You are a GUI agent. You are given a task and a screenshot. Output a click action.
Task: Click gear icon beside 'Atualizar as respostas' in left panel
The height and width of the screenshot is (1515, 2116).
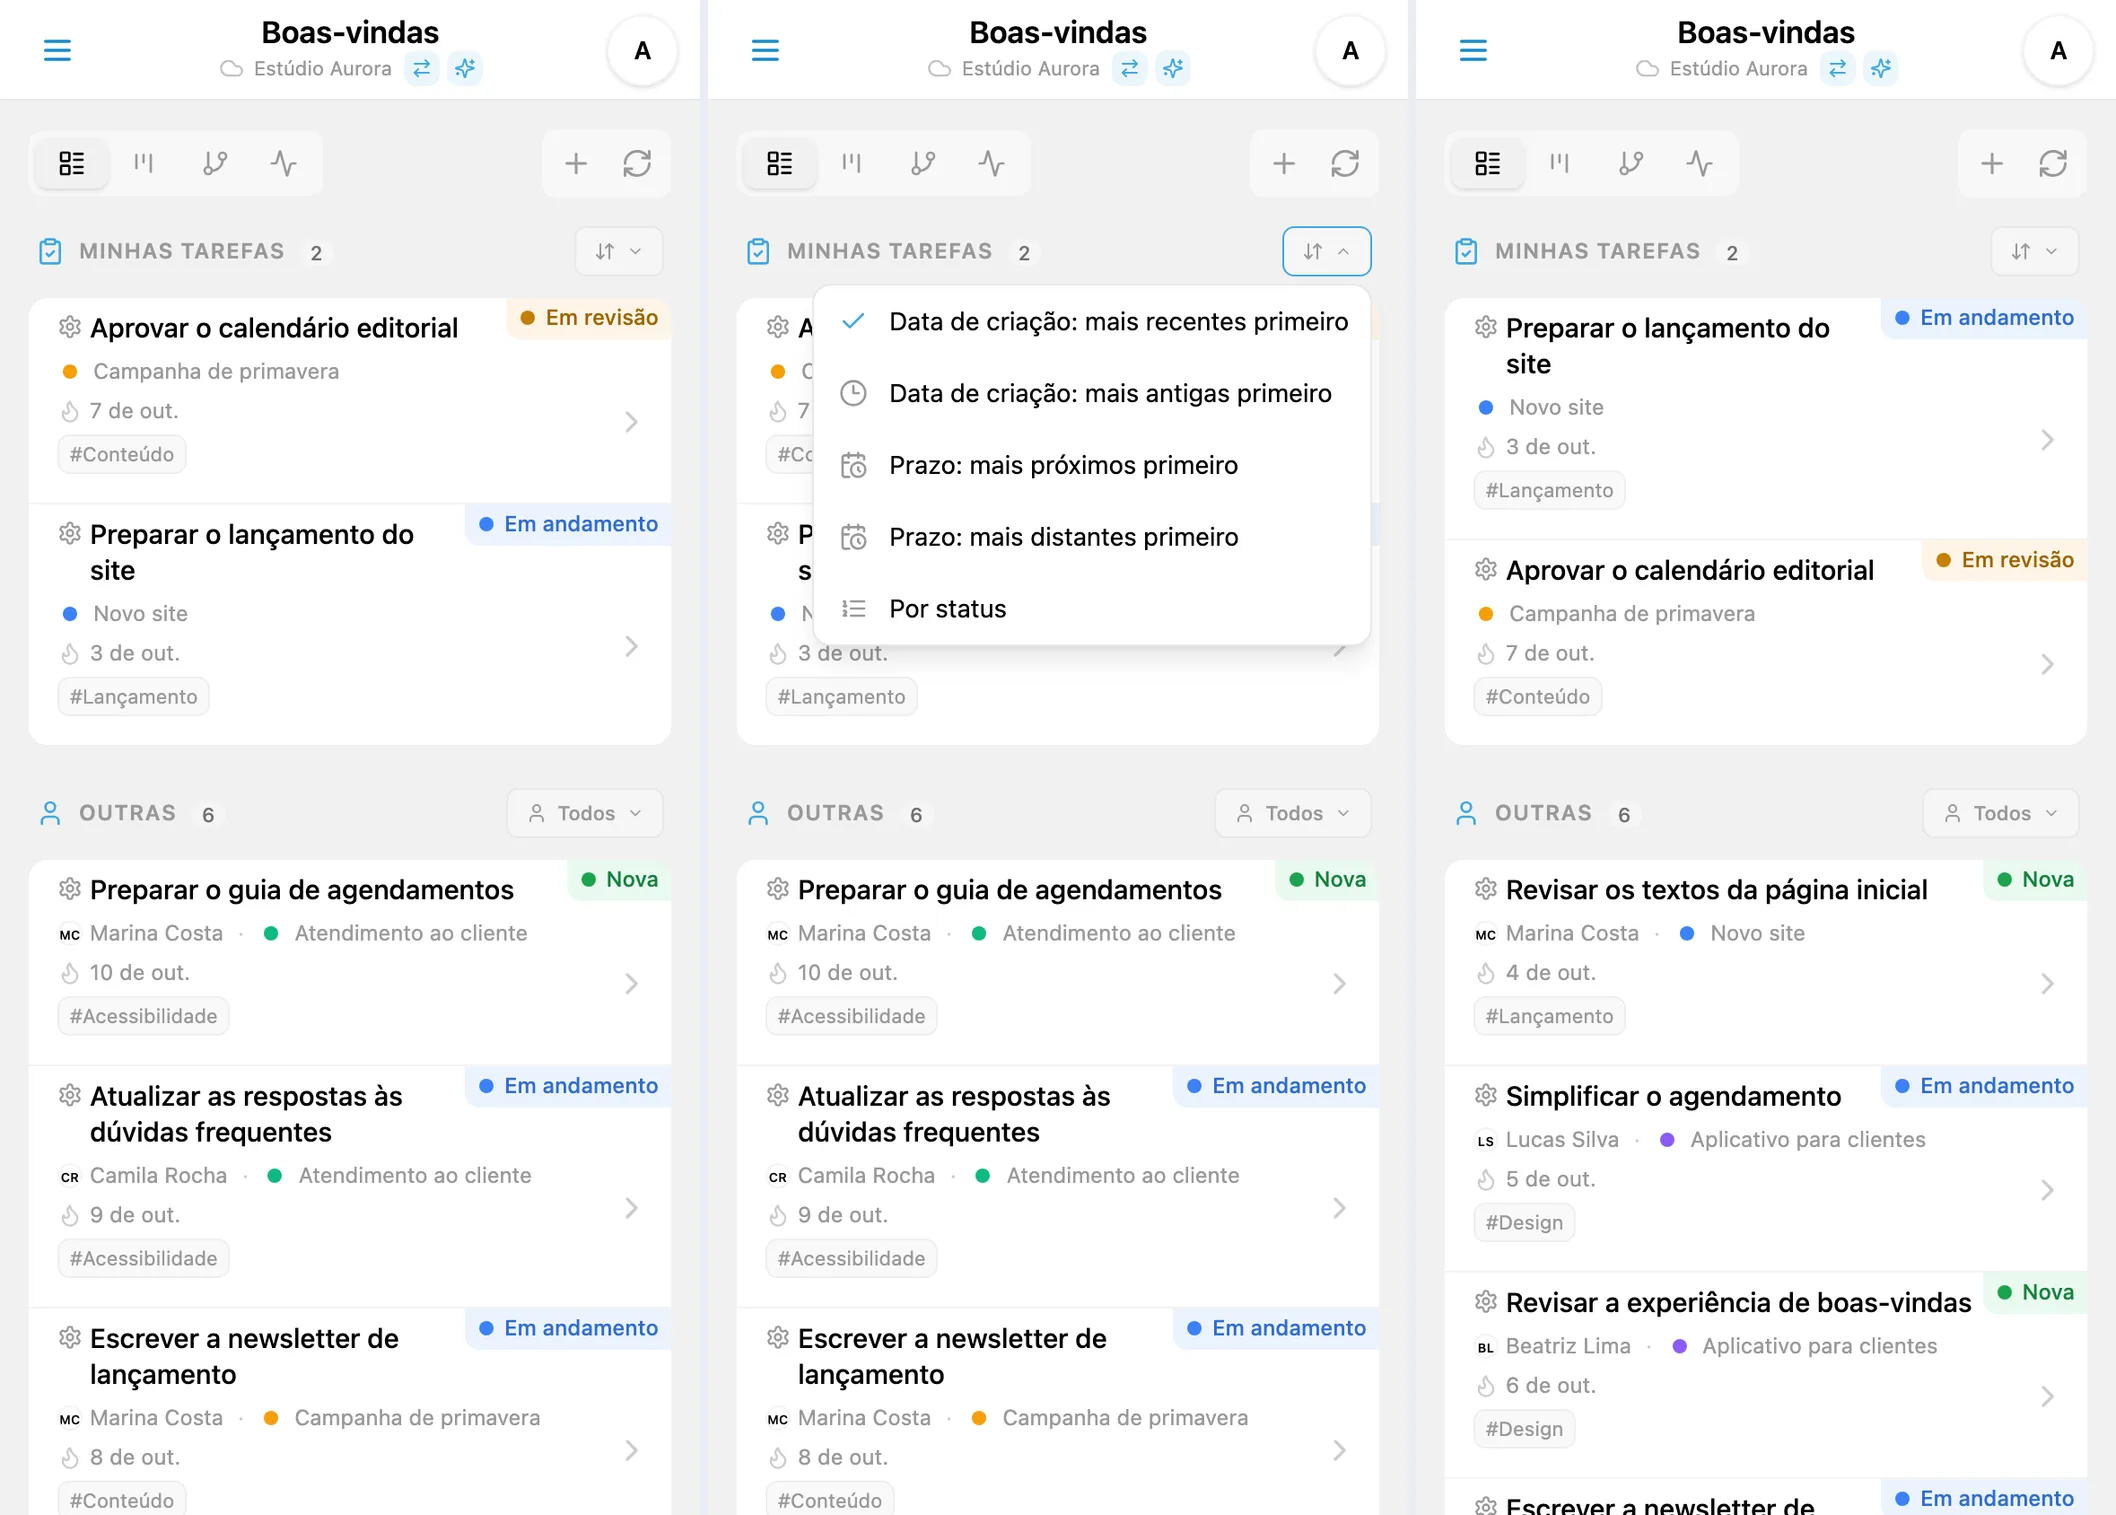[x=69, y=1095]
